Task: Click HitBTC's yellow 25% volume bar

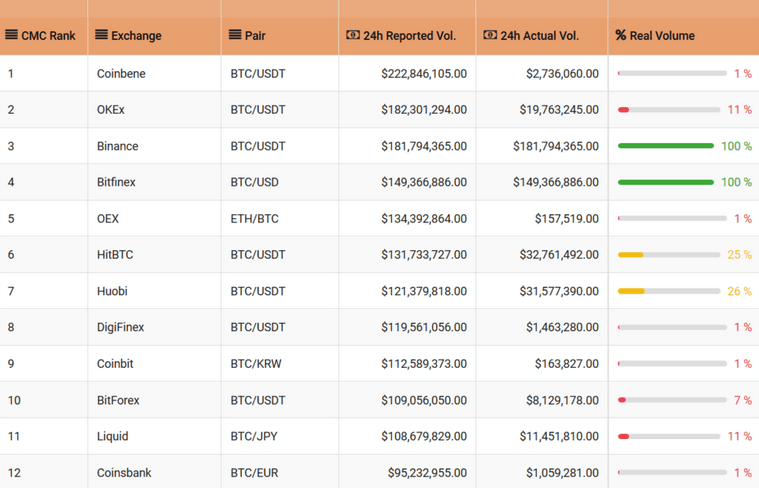Action: [x=631, y=255]
